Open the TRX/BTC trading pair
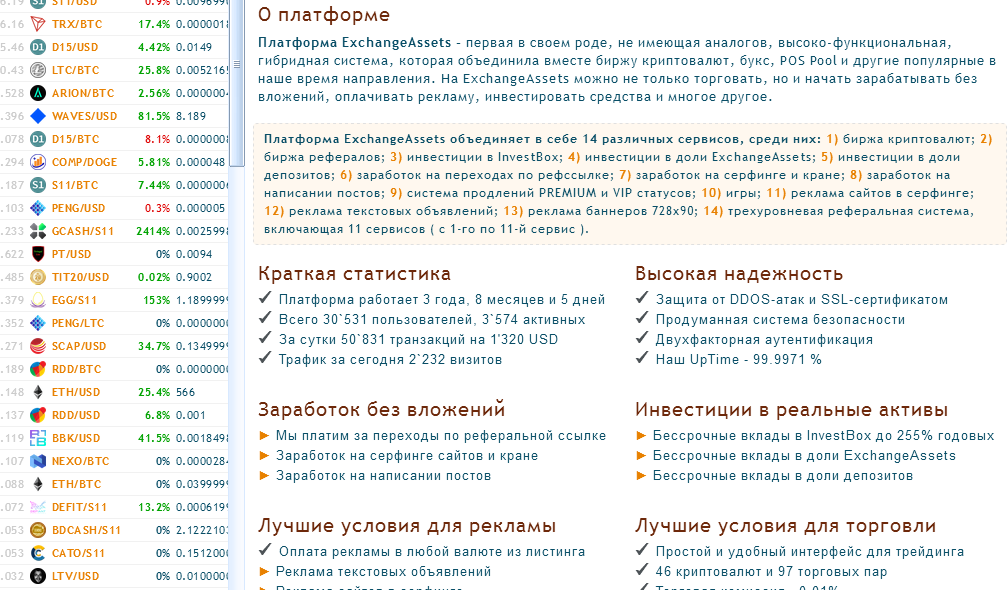The height and width of the screenshot is (590, 1007). tap(77, 24)
